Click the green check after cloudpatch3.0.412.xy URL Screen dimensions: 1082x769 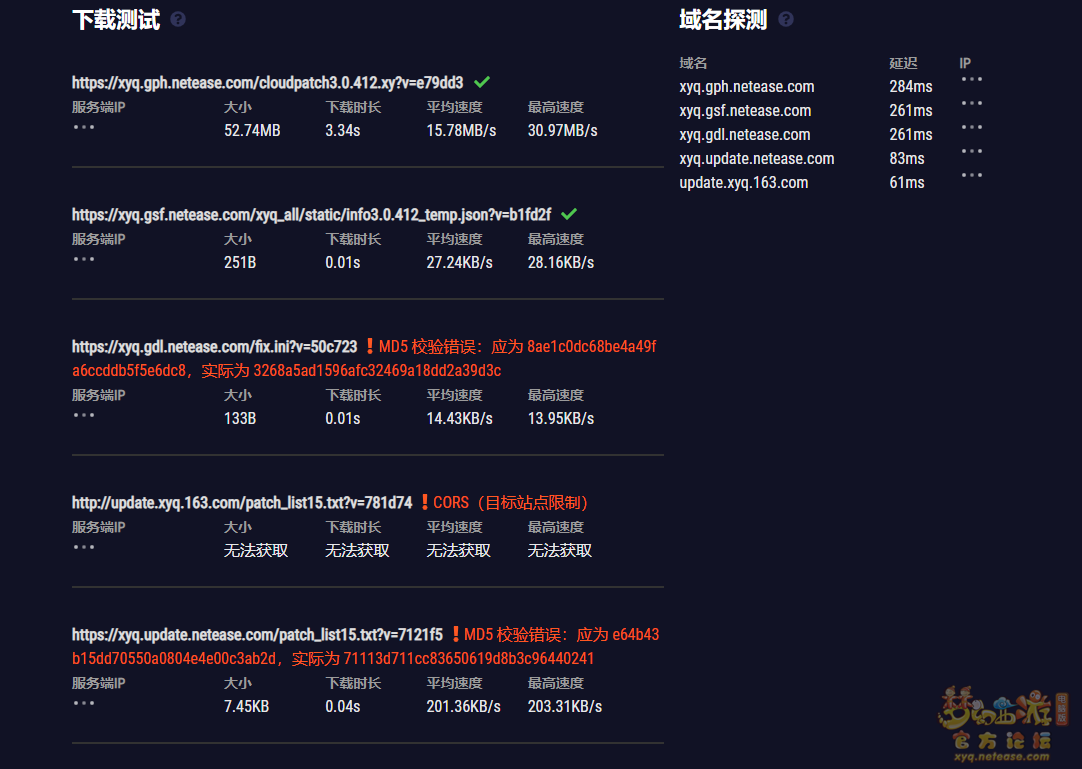(x=482, y=82)
